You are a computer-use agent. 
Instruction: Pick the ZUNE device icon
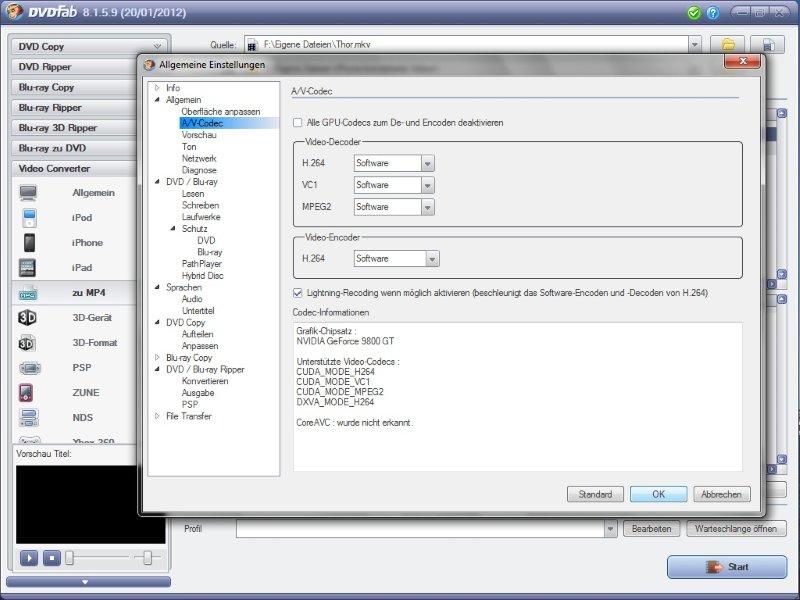[28, 393]
